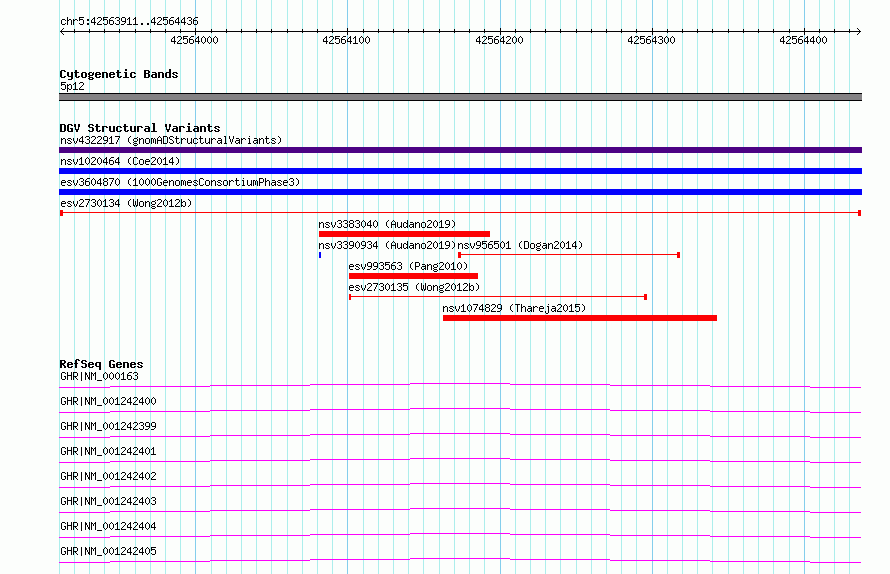Image resolution: width=890 pixels, height=574 pixels.
Task: Open variant esv993563 (Pang2010) label
Action: click(408, 266)
